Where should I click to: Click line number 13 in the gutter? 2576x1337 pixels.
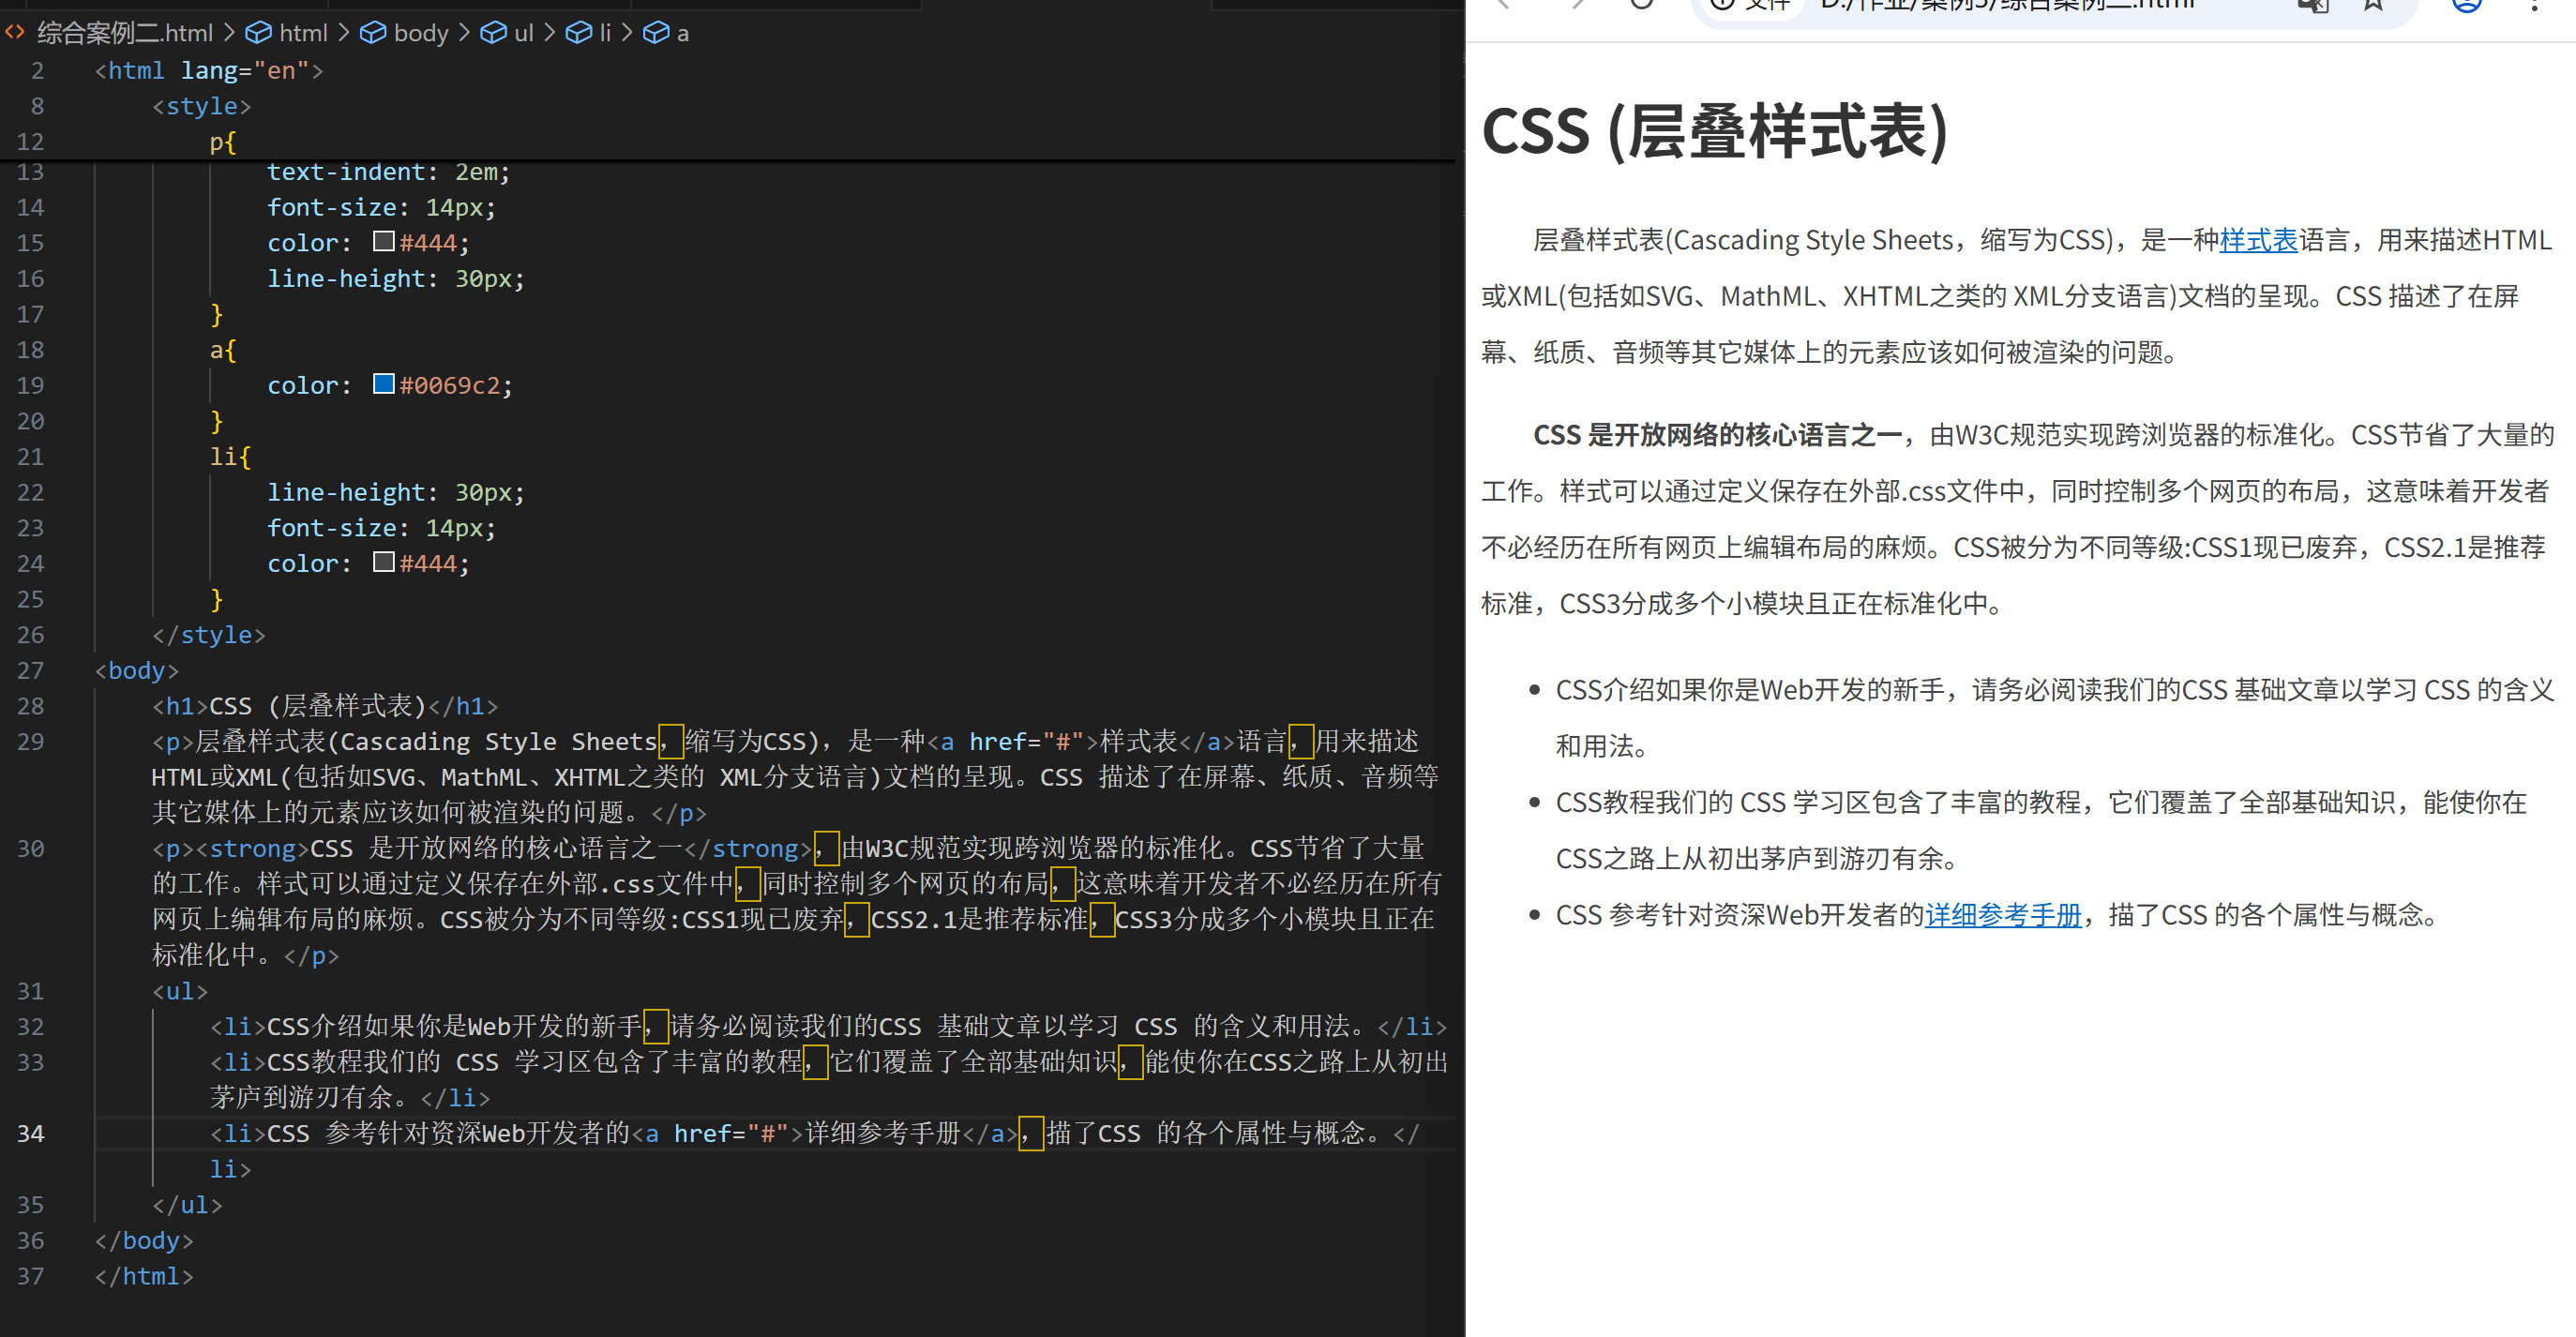(x=31, y=172)
